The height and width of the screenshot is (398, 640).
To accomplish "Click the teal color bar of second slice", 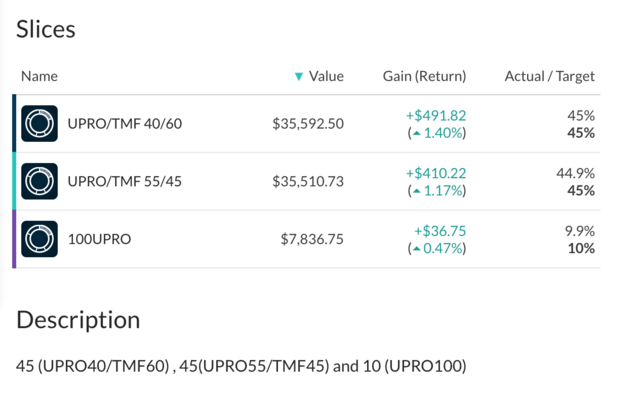I will click(x=14, y=181).
